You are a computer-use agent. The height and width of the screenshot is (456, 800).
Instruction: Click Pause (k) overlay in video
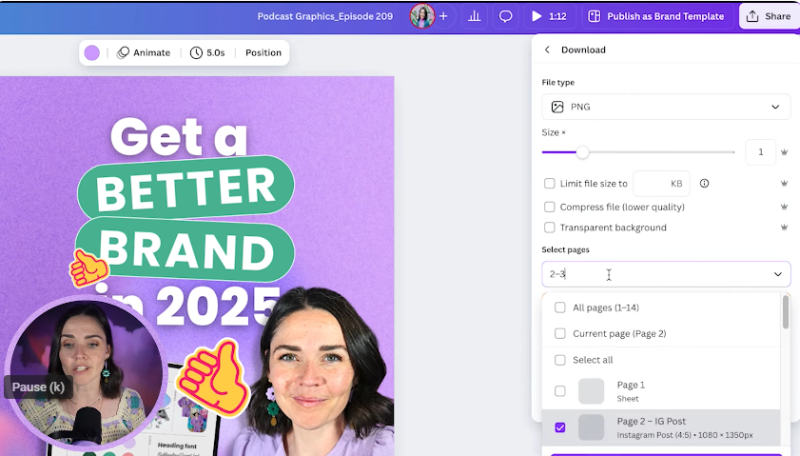tap(38, 387)
